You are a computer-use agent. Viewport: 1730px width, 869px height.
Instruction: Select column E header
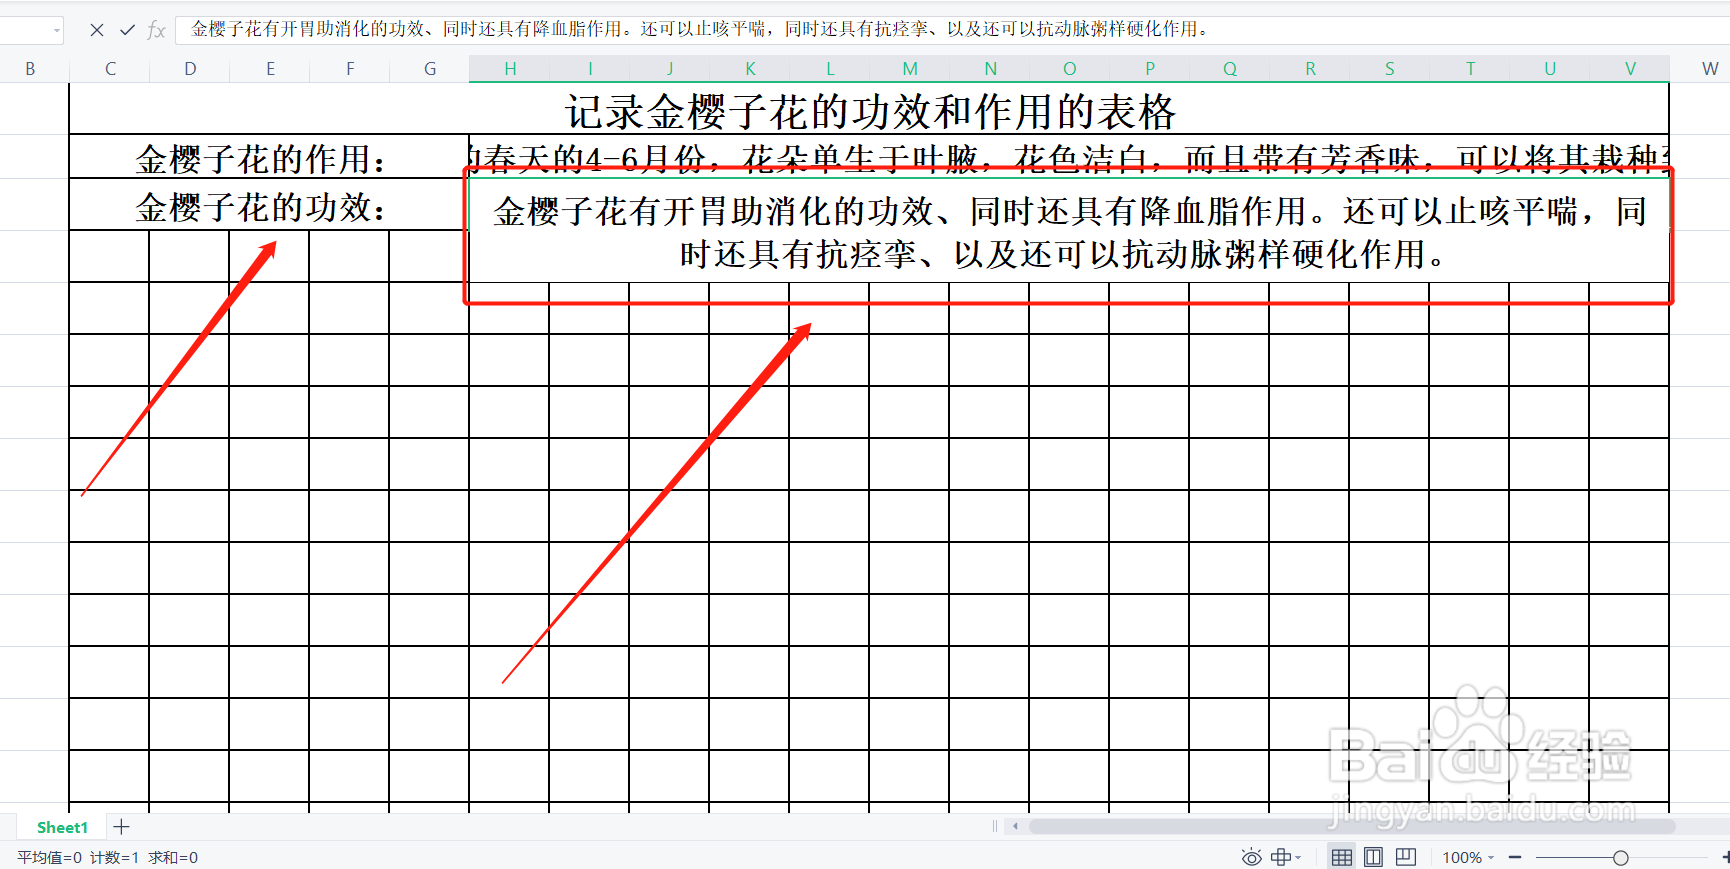click(270, 69)
